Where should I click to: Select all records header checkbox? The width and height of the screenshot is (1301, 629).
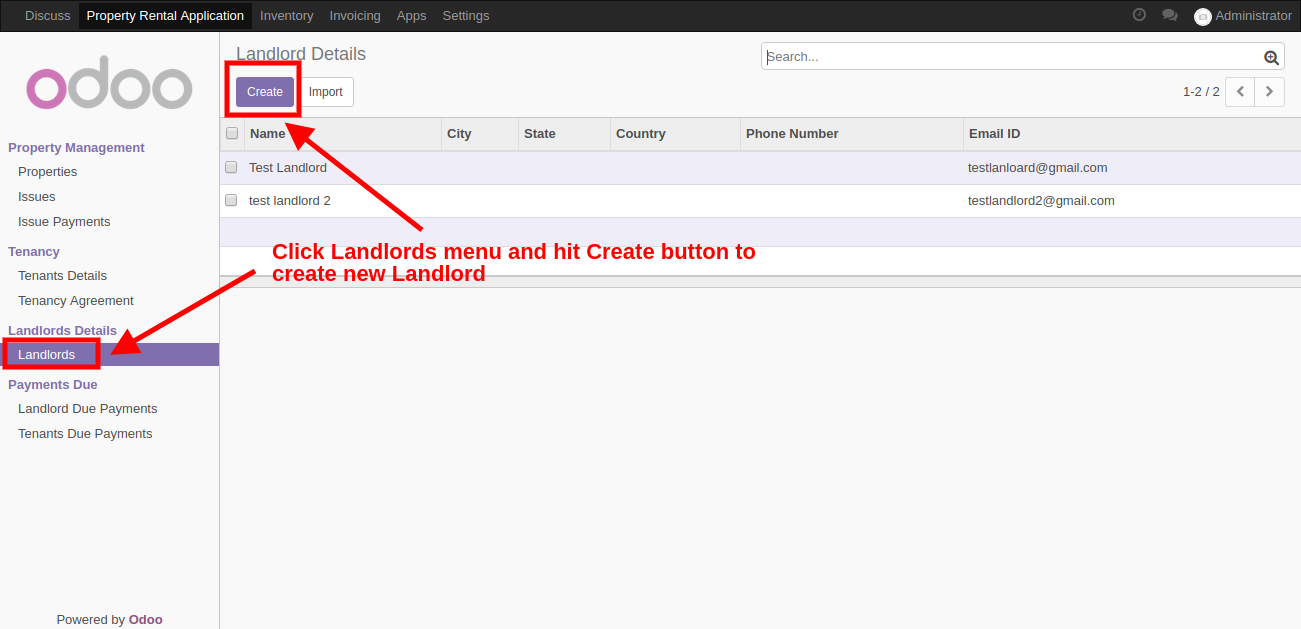[232, 133]
